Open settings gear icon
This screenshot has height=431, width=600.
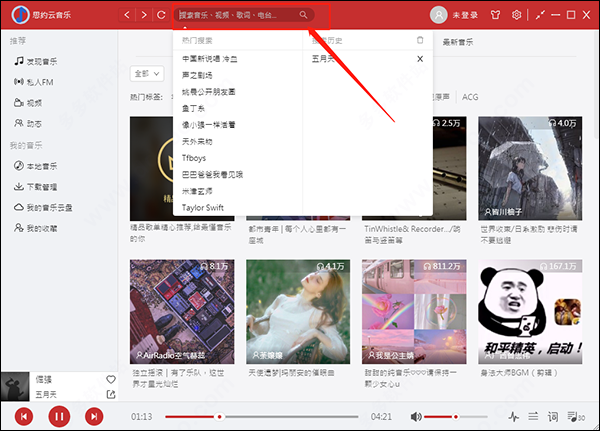[517, 15]
